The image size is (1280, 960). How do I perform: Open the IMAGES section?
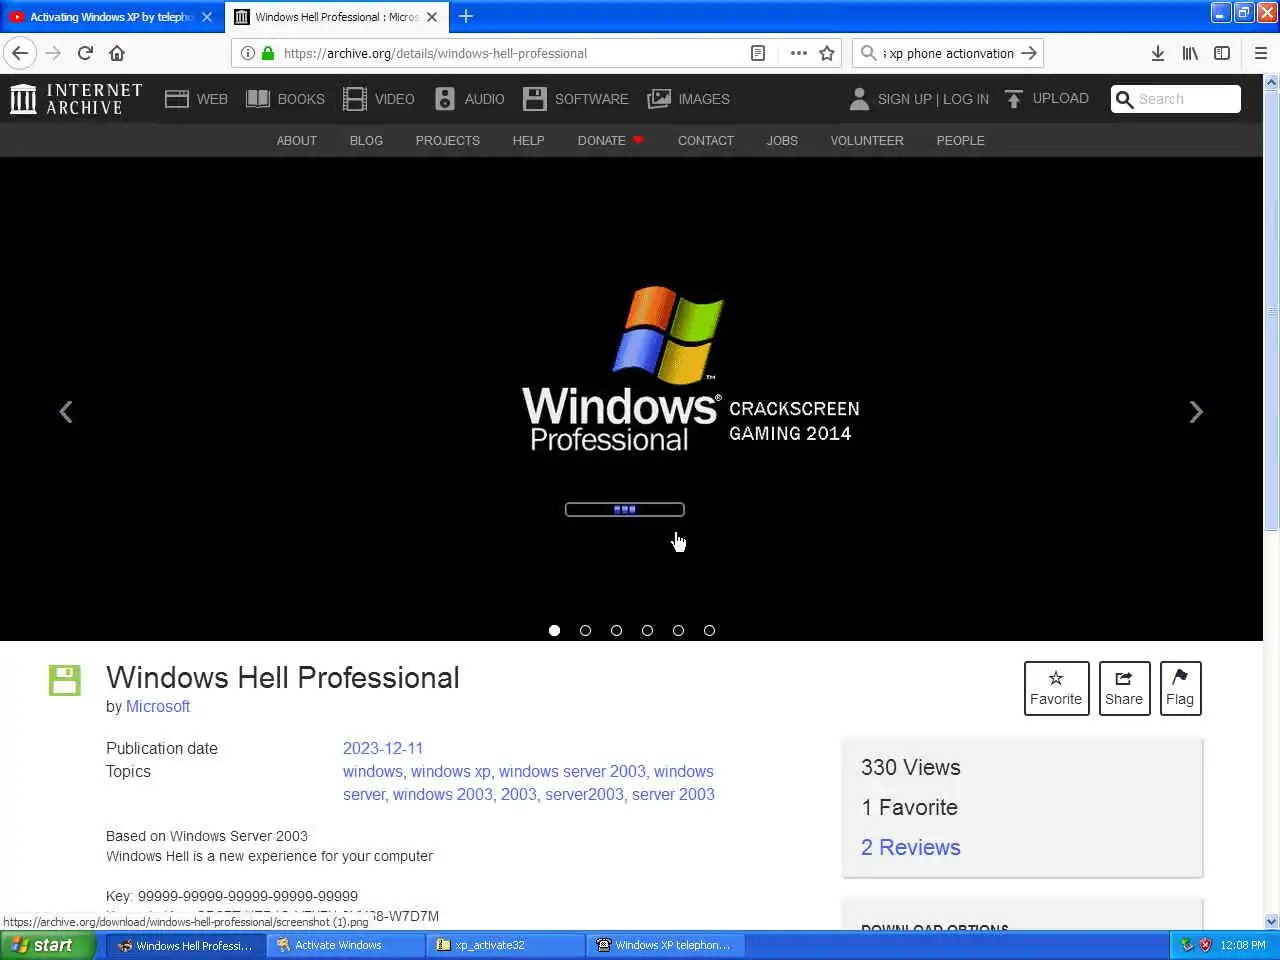pyautogui.click(x=688, y=99)
